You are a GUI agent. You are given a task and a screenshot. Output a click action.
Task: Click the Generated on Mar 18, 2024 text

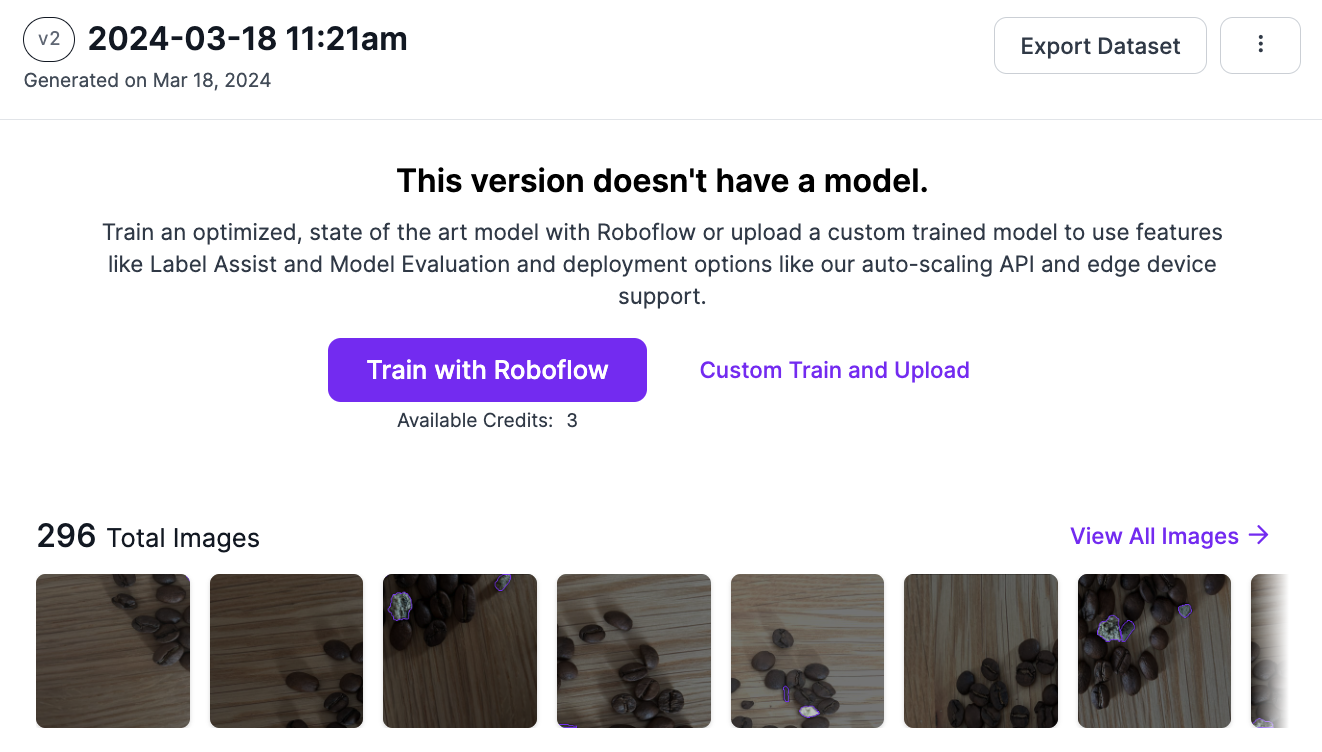(147, 81)
